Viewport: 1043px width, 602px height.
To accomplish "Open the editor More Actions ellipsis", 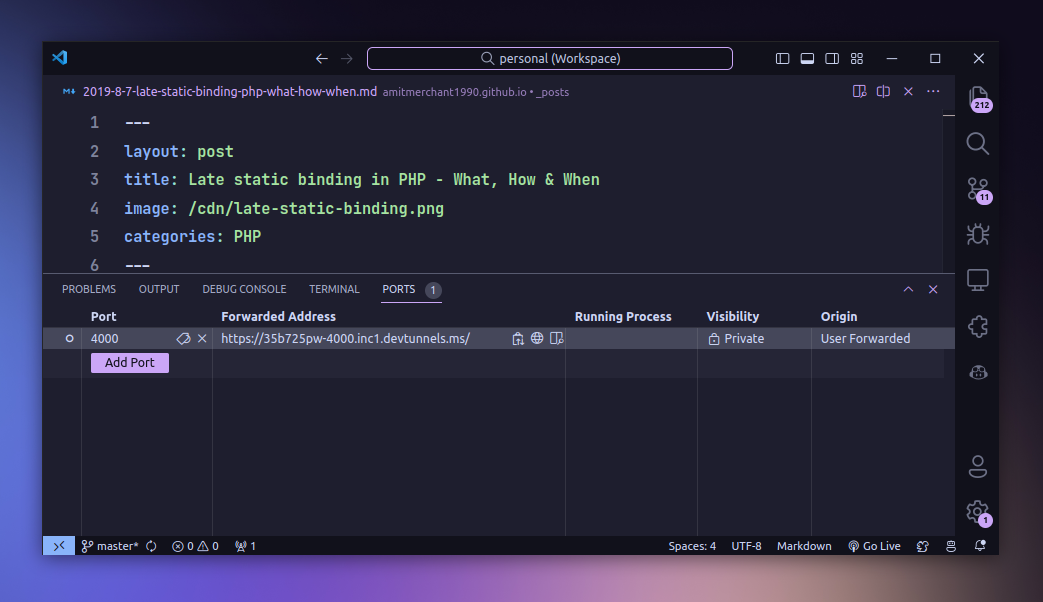I will pos(933,91).
